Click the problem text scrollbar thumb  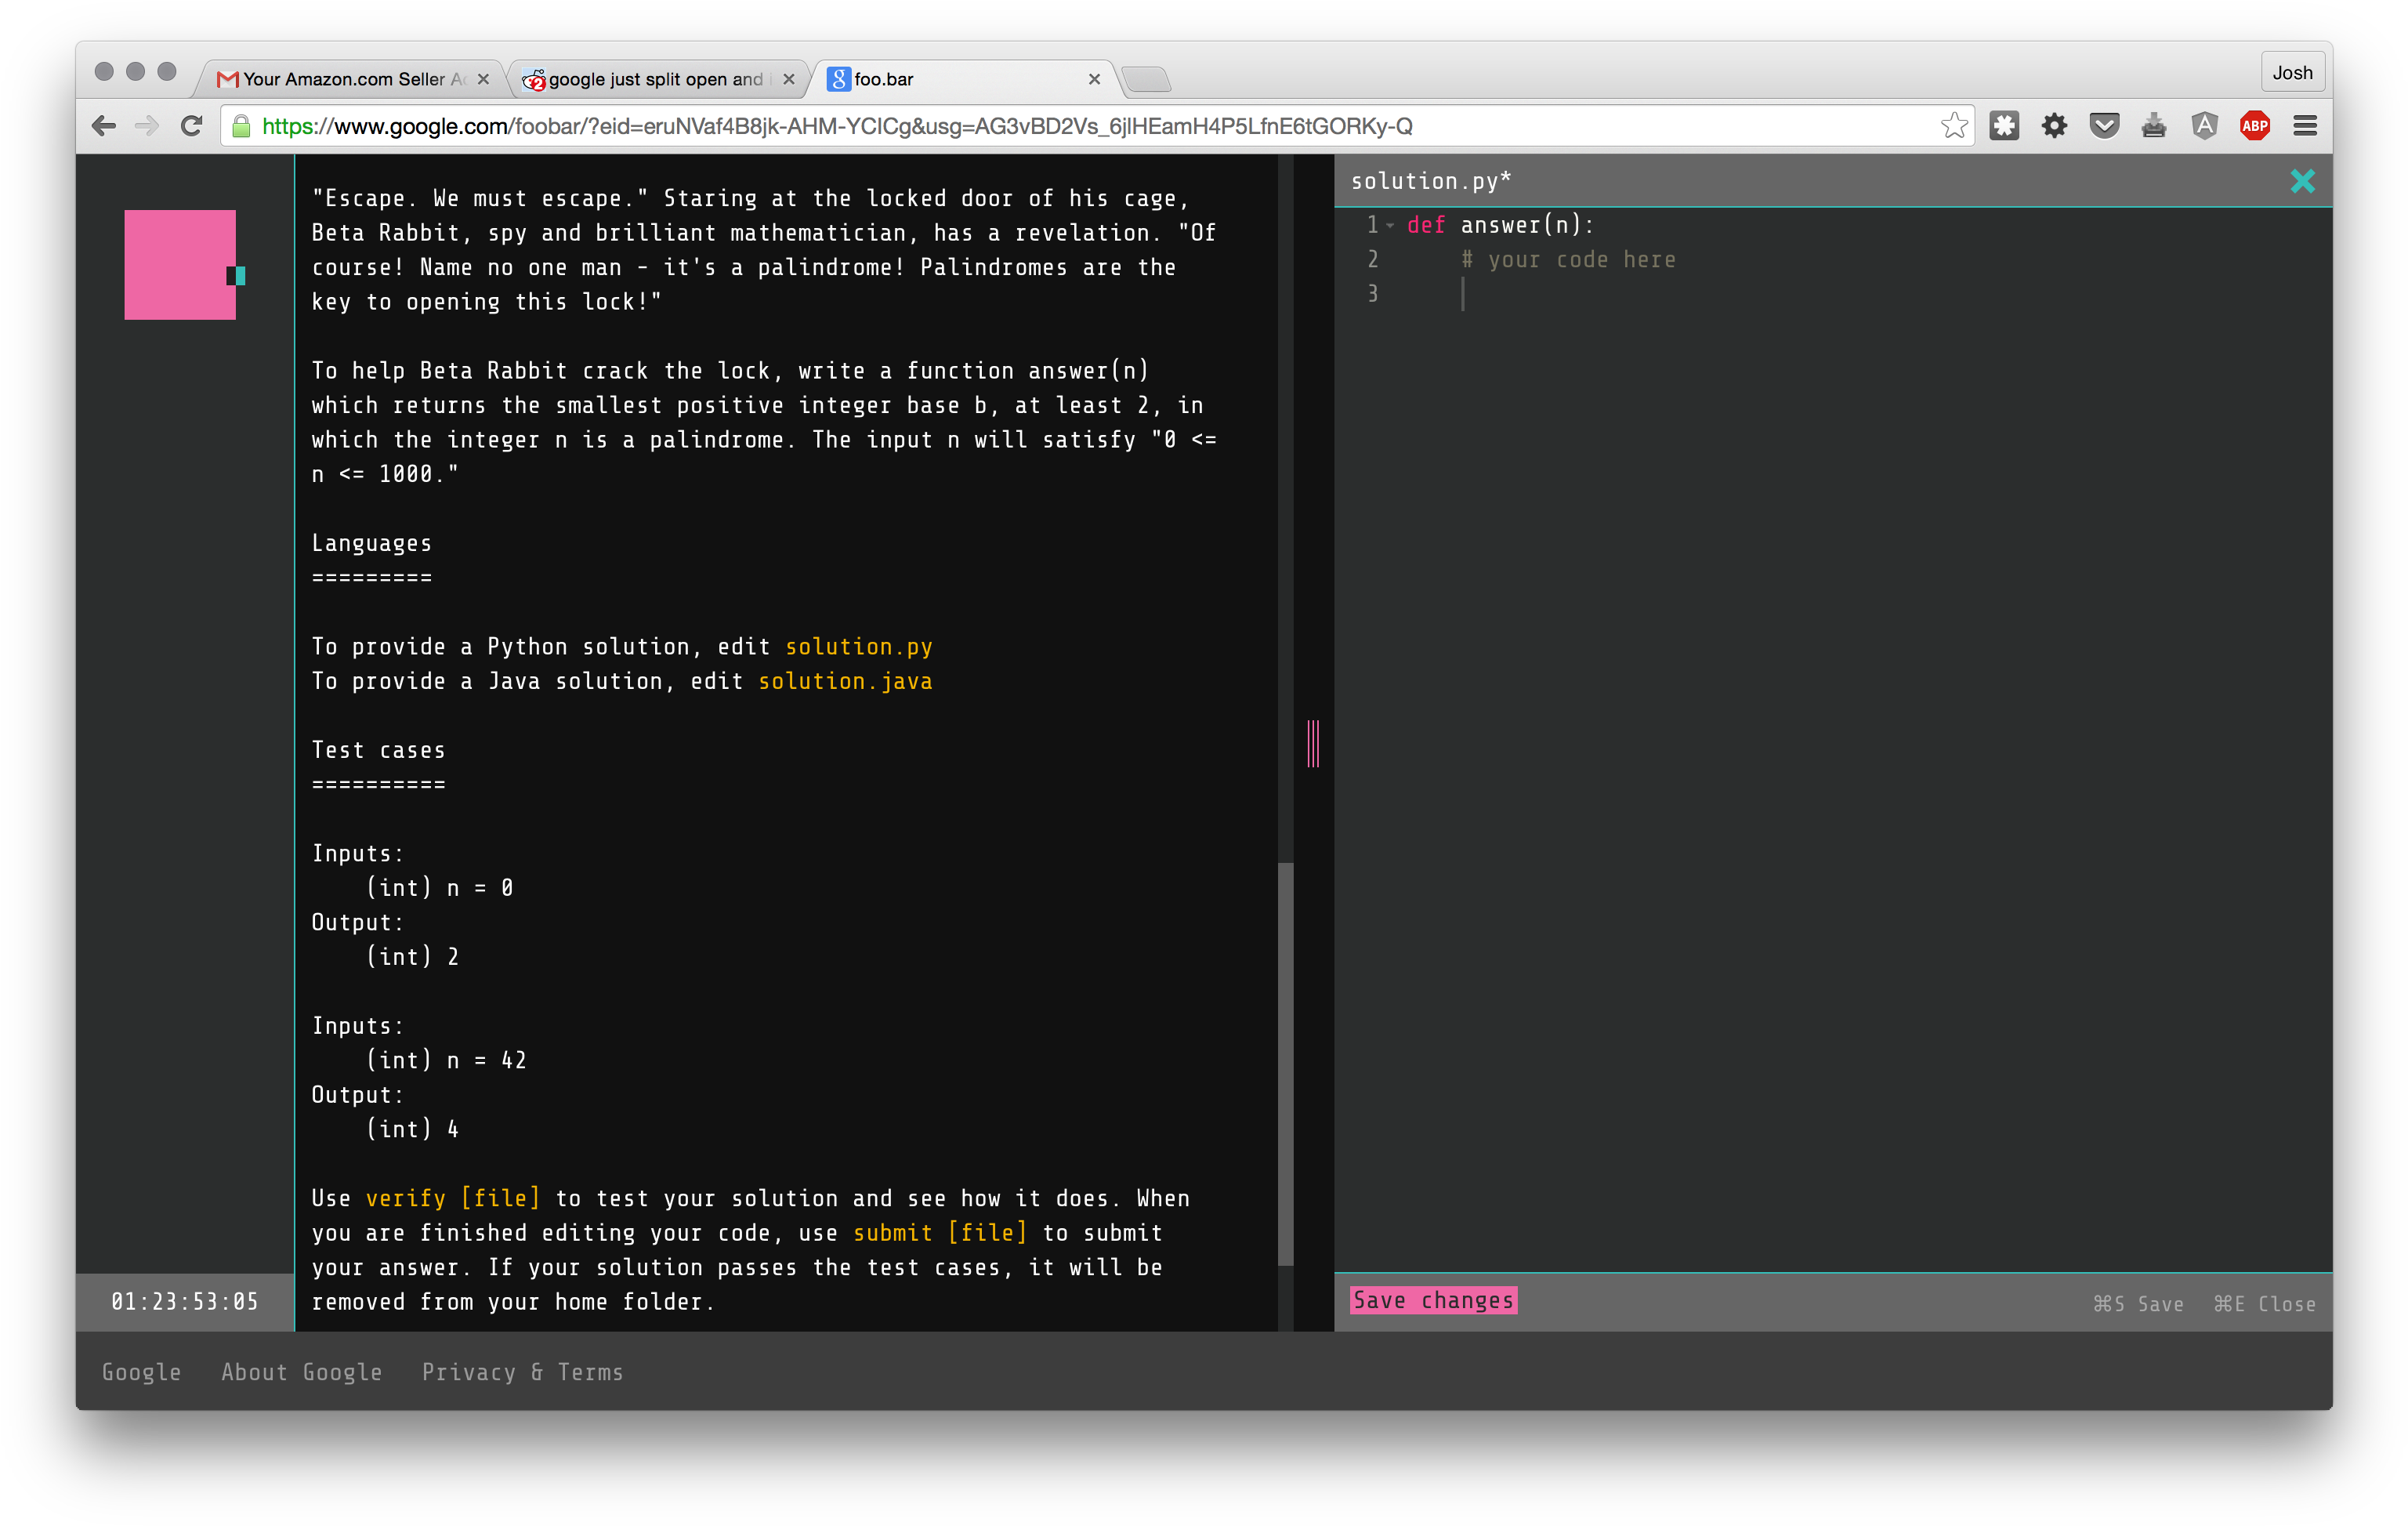pos(1286,1063)
